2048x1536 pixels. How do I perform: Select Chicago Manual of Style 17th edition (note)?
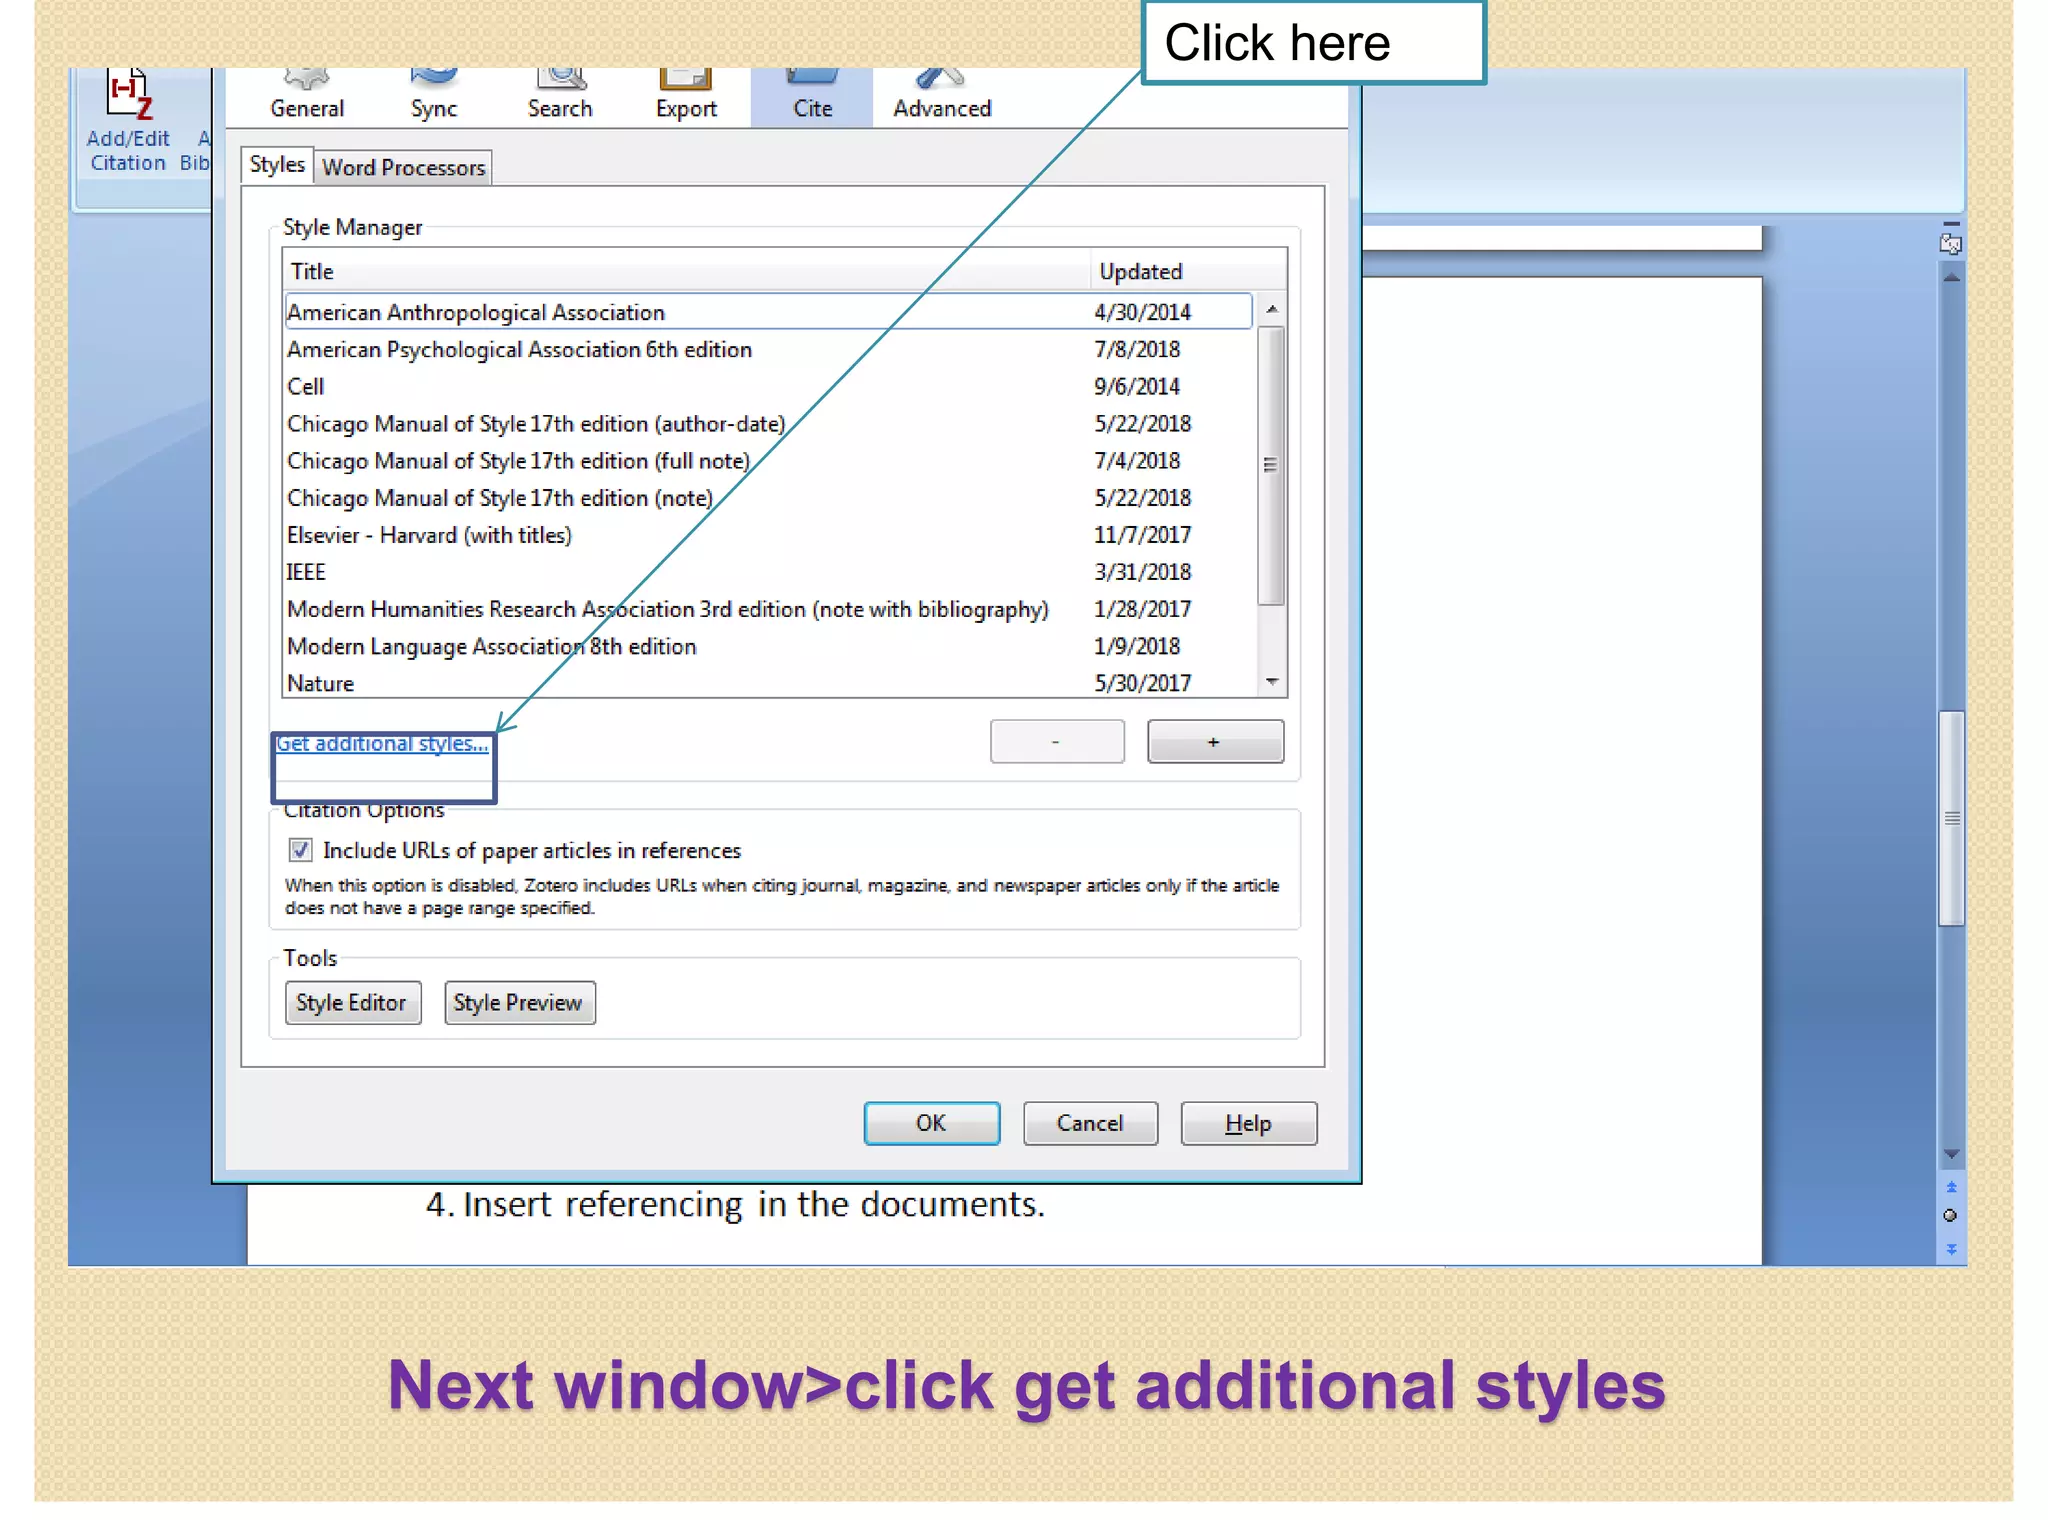point(768,497)
